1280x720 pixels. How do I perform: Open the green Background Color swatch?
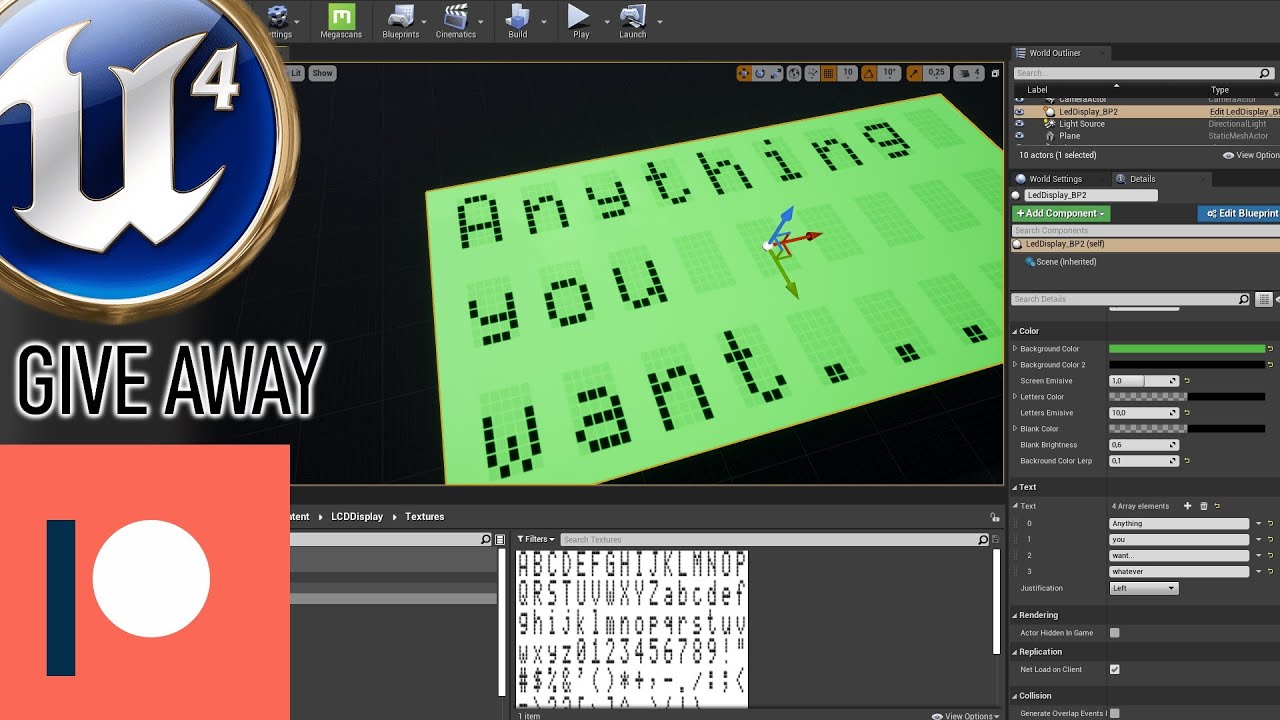[1187, 349]
